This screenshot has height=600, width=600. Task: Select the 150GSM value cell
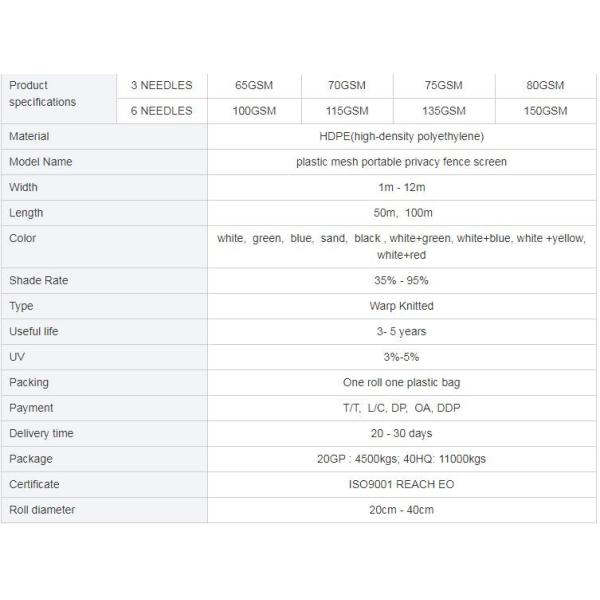(x=546, y=111)
